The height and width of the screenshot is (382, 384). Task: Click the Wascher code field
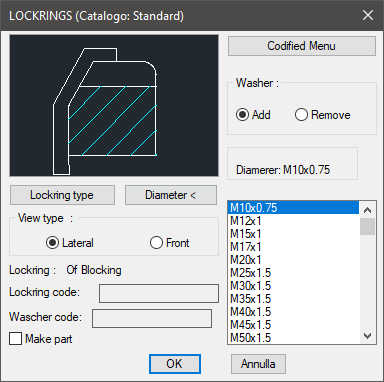pos(152,318)
